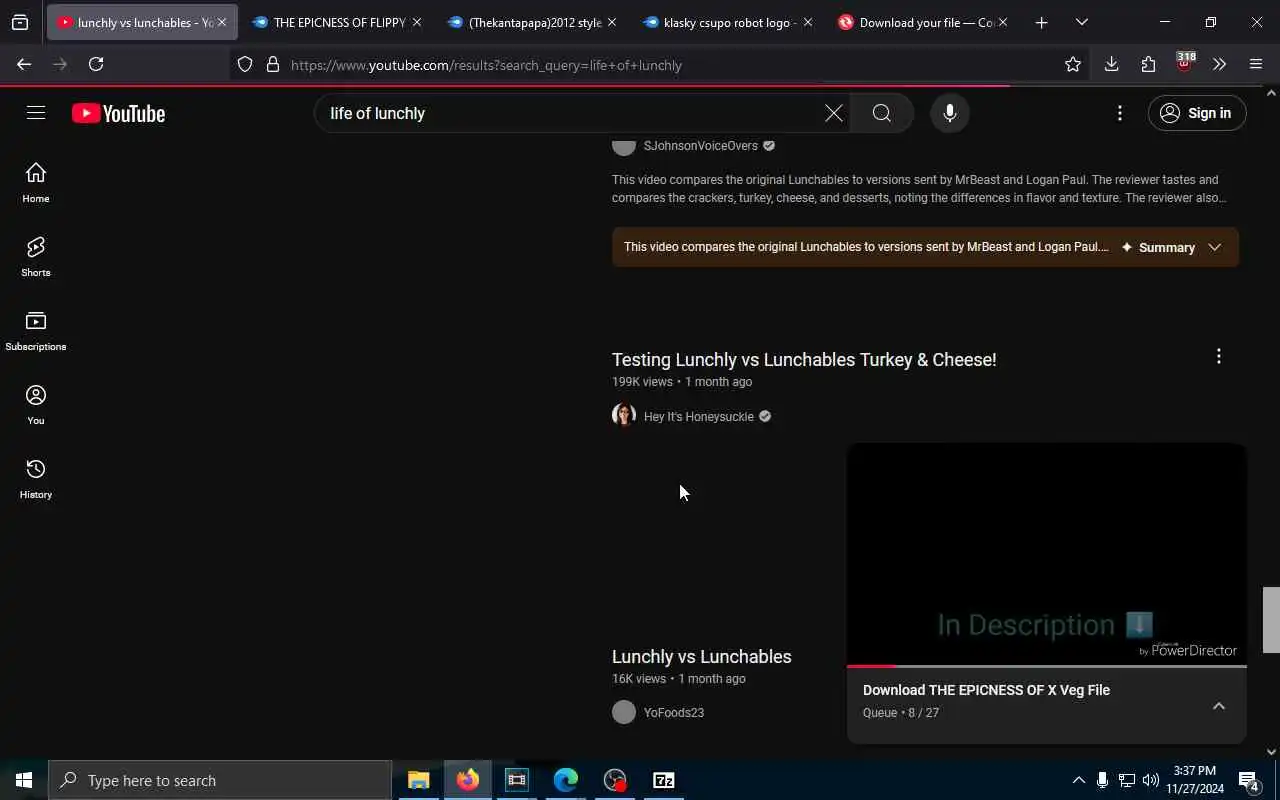The height and width of the screenshot is (800, 1280).
Task: Run search with the magnifier button
Action: 881,113
